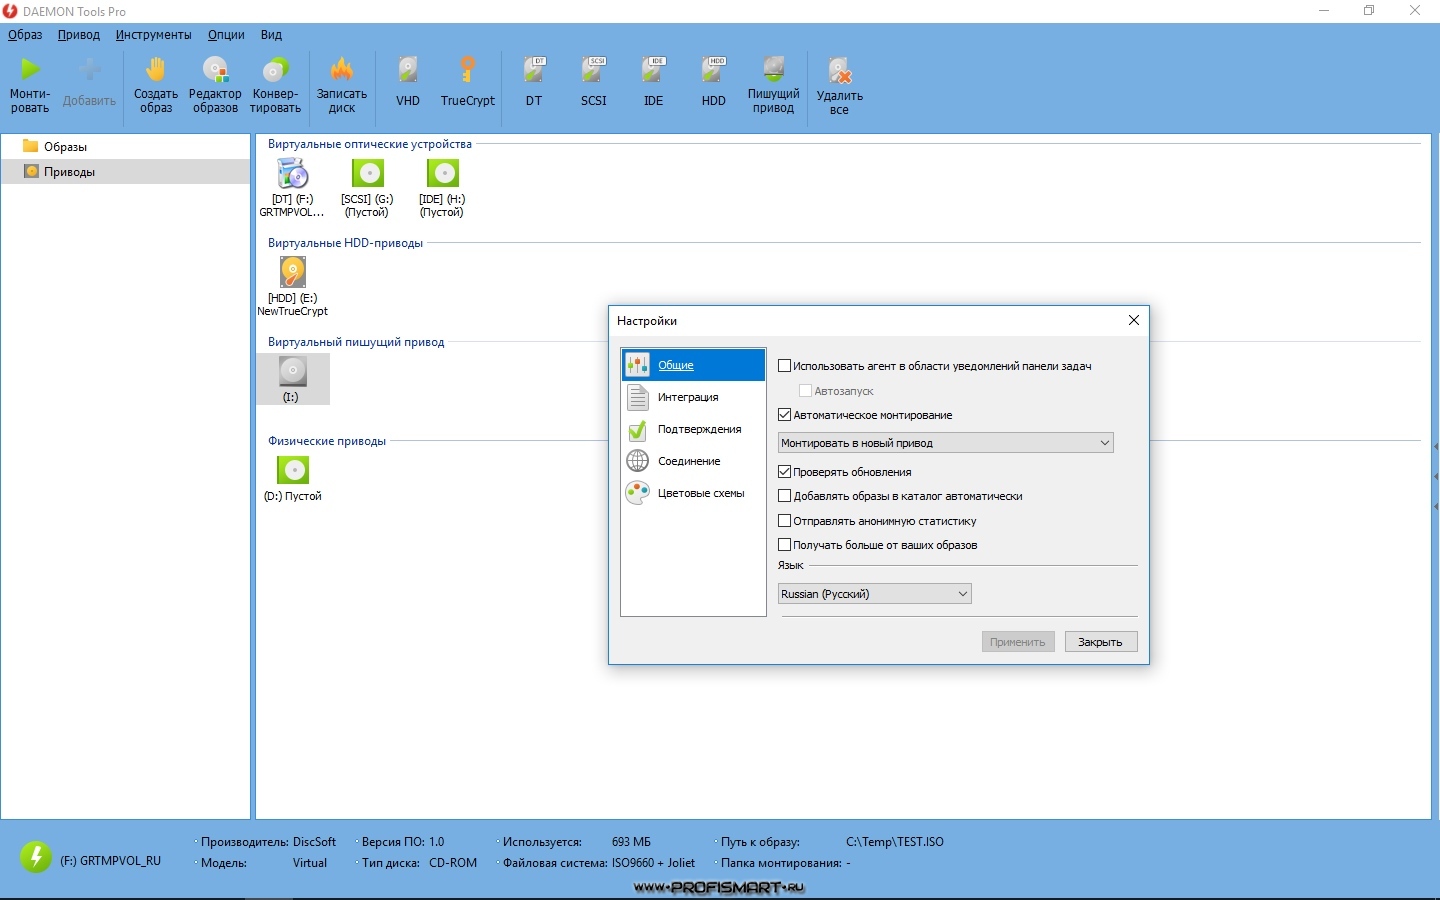The height and width of the screenshot is (900, 1440).
Task: Click Пишущий привод toolbar icon
Action: [x=774, y=84]
